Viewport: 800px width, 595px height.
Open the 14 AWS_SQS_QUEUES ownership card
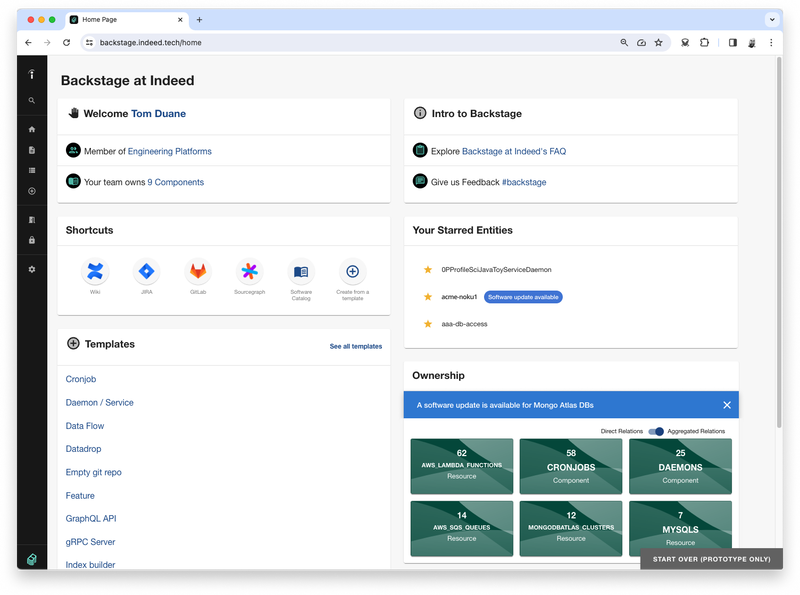(x=462, y=528)
